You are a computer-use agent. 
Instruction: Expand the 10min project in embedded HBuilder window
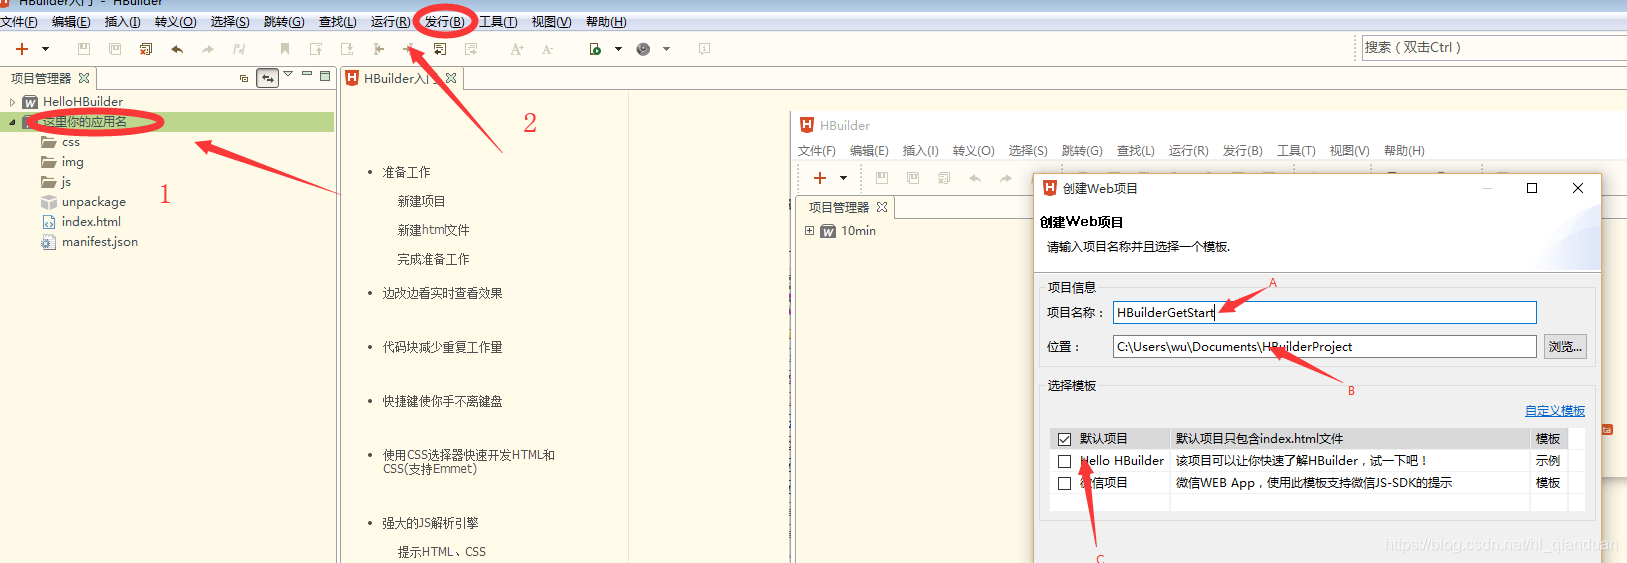[809, 231]
